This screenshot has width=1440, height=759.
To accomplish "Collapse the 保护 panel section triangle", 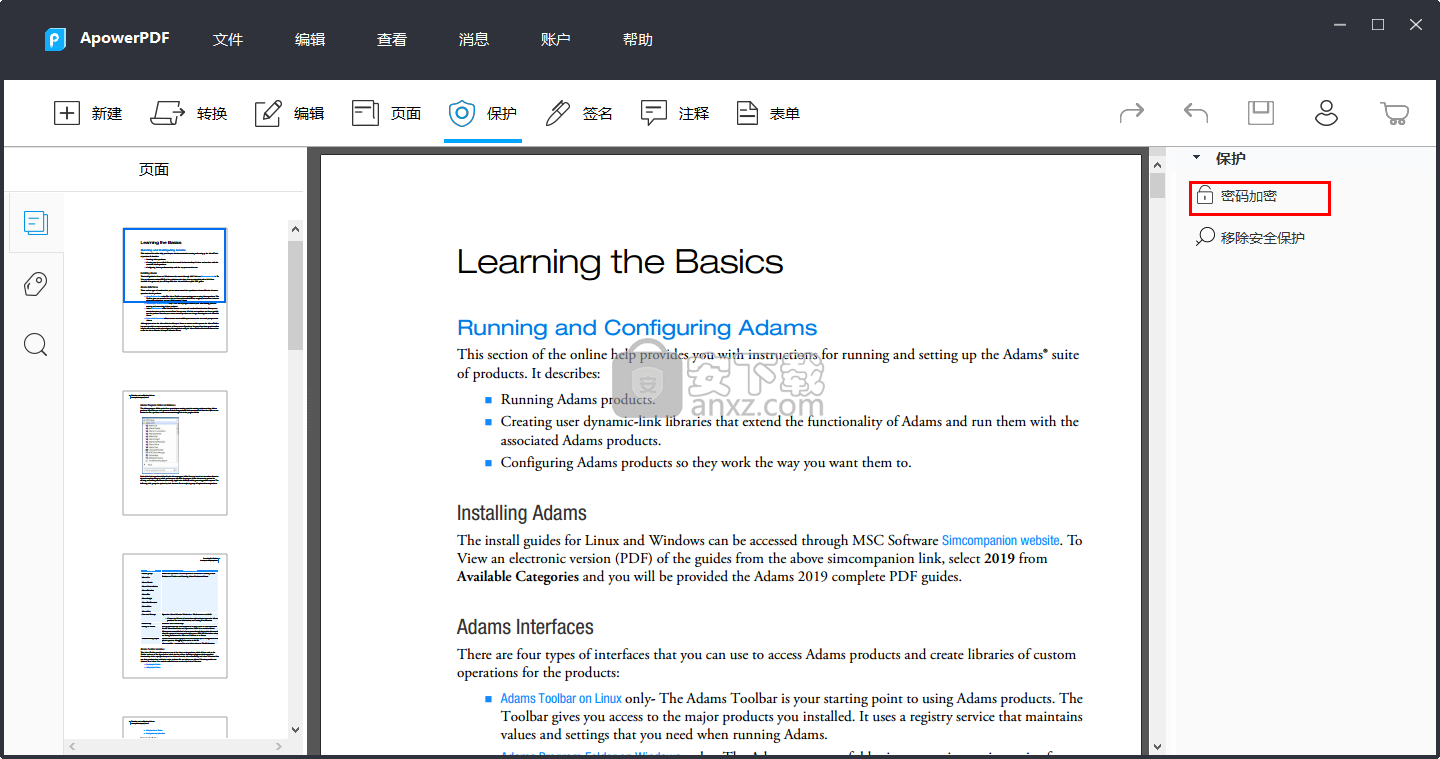I will 1196,158.
